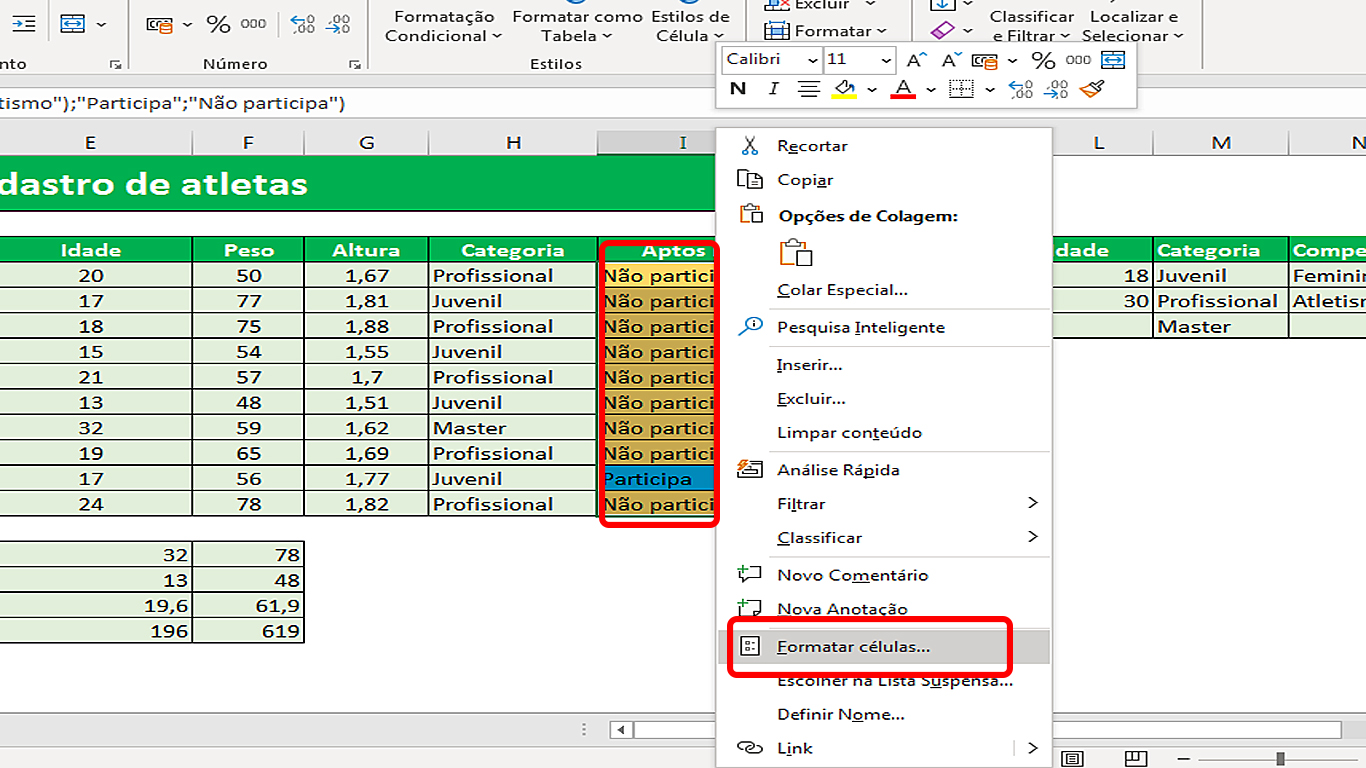Click percent style in ribbon Número group

[218, 24]
